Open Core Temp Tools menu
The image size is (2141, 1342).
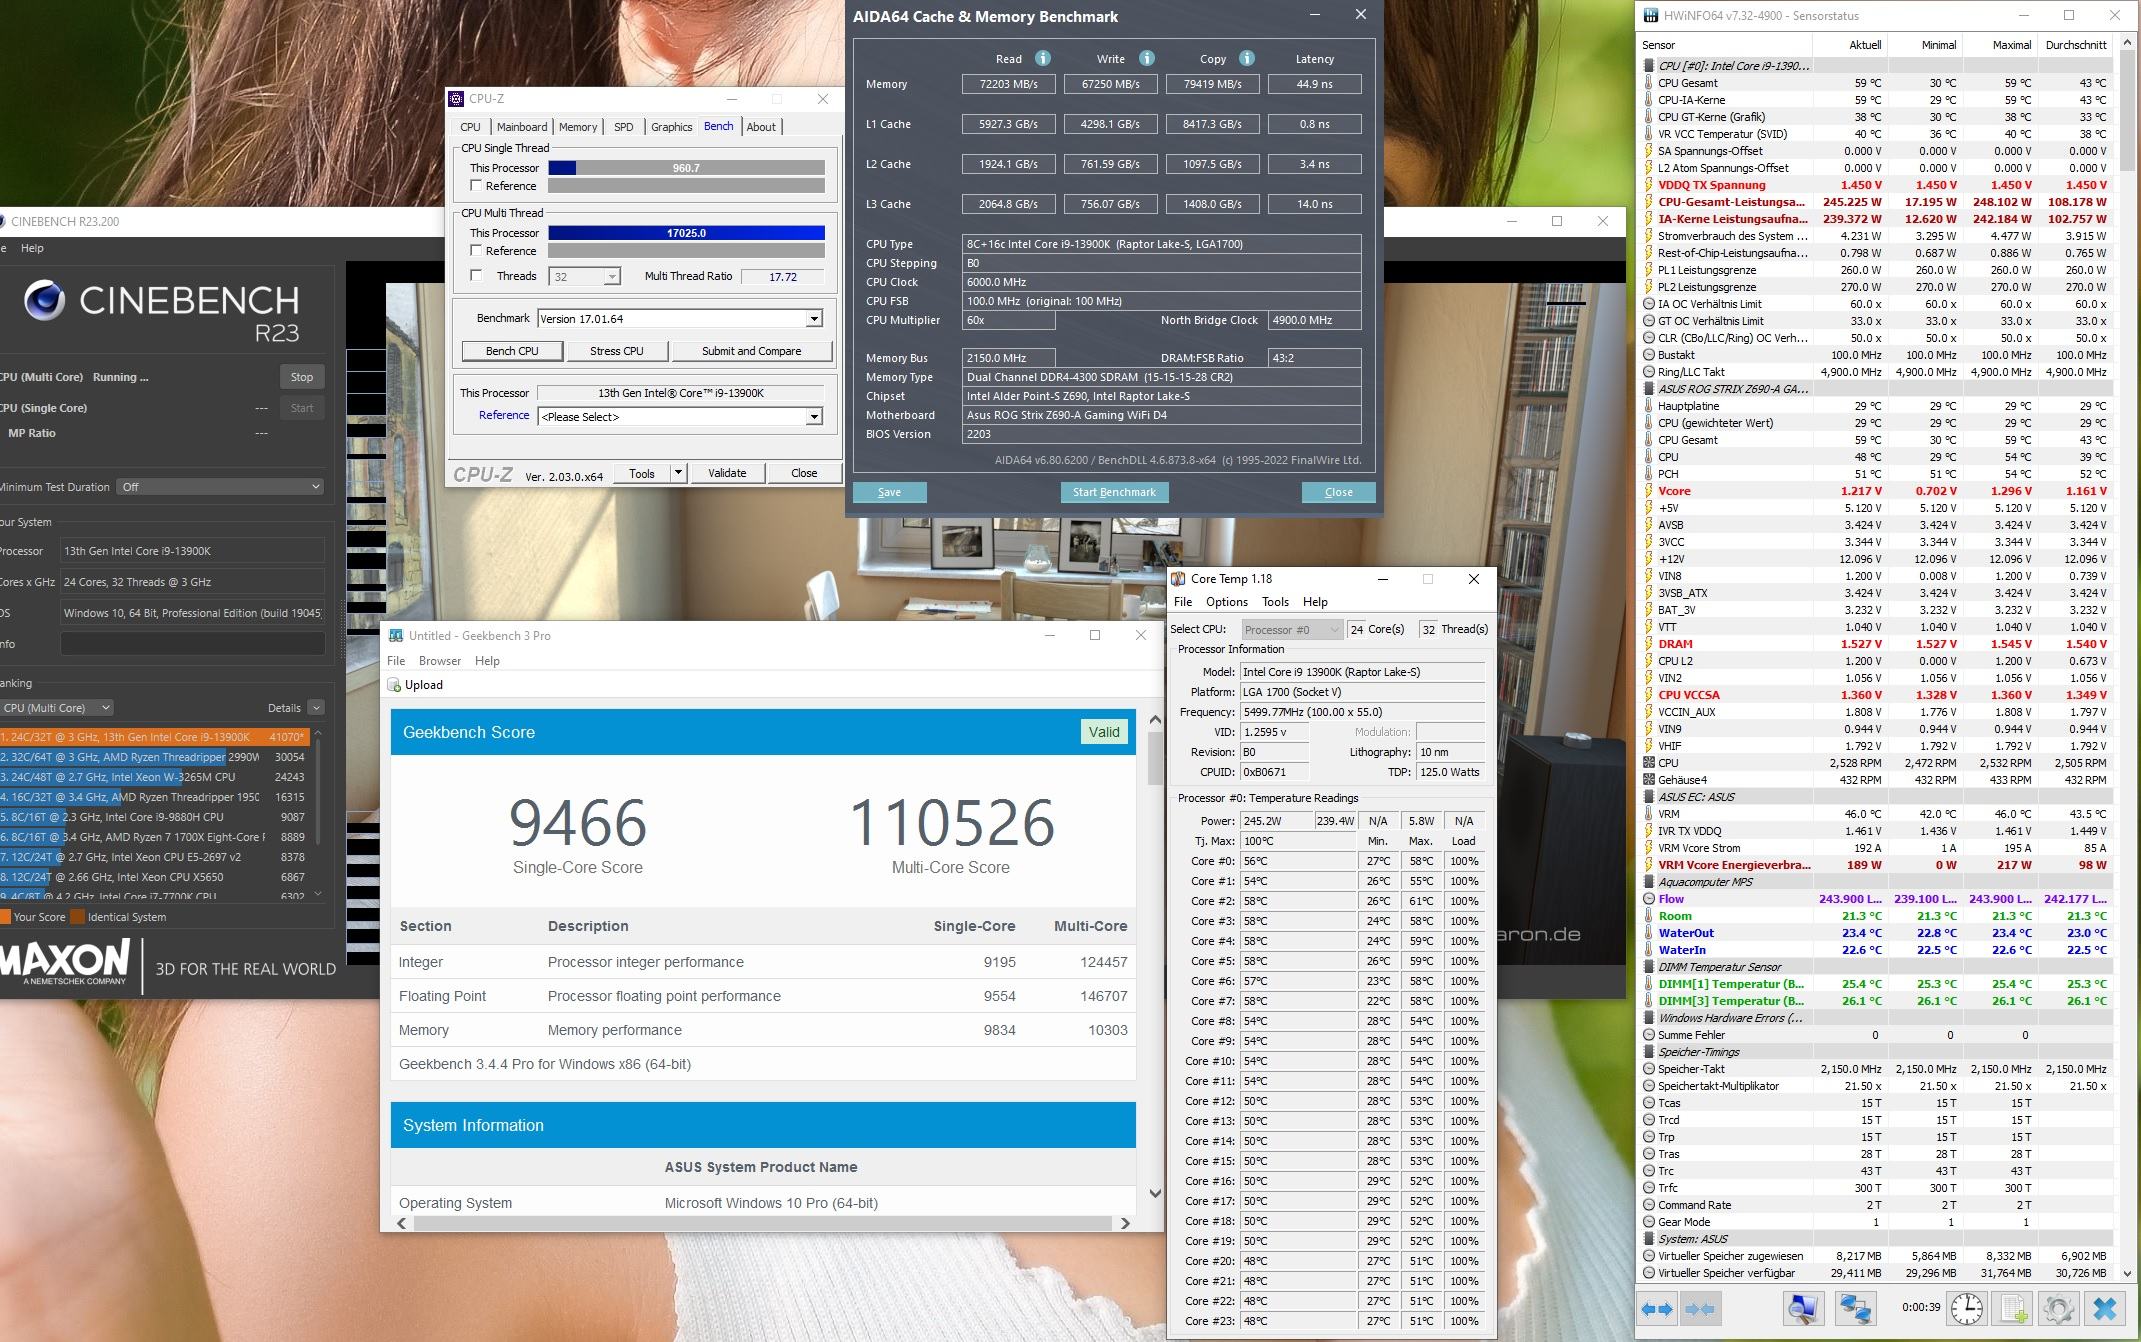click(x=1275, y=602)
